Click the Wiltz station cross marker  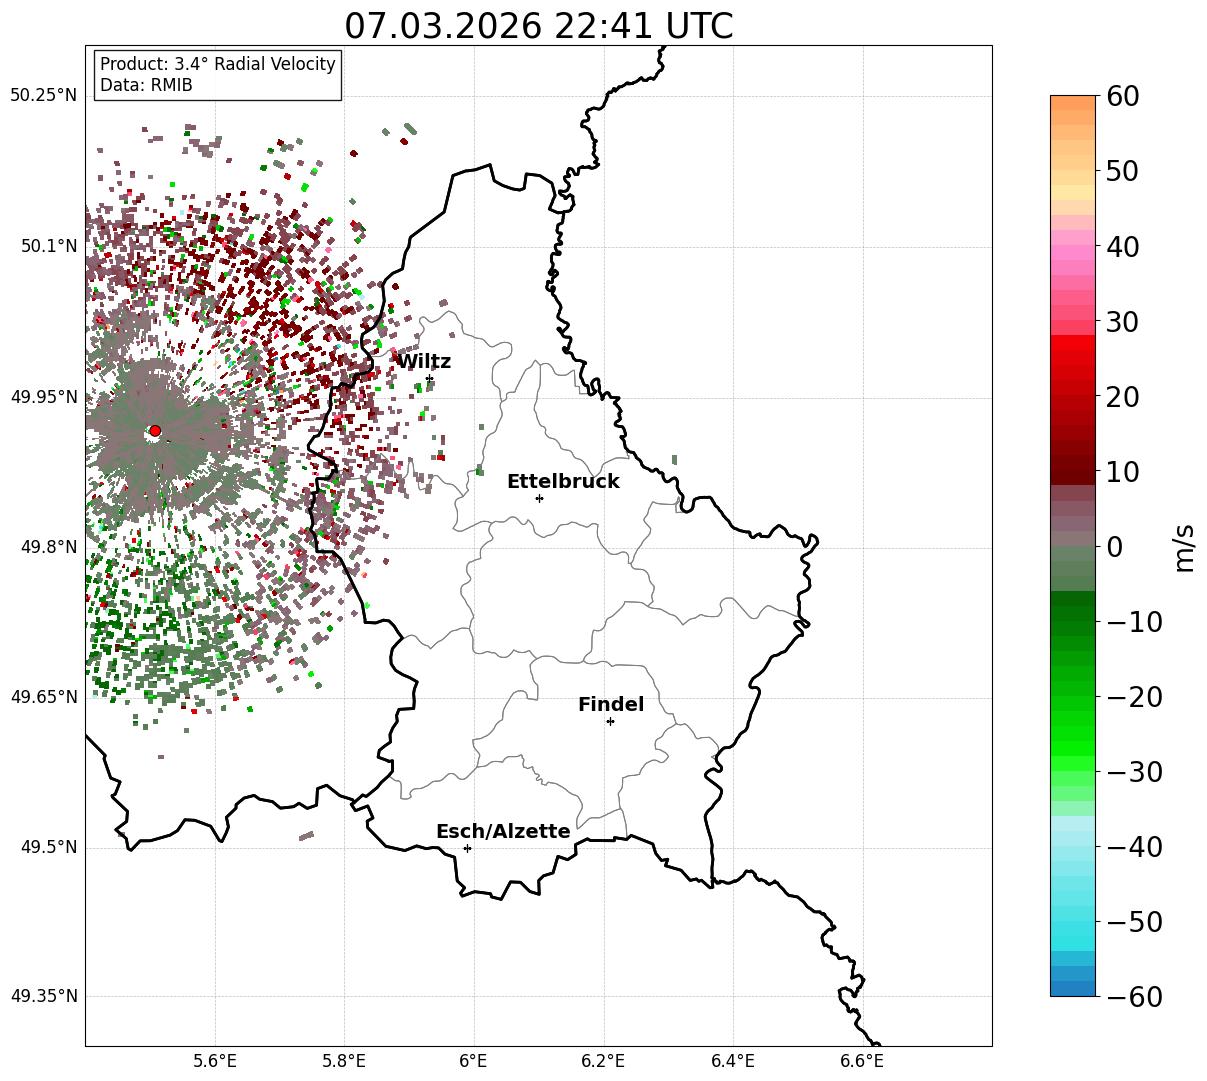[x=429, y=378]
